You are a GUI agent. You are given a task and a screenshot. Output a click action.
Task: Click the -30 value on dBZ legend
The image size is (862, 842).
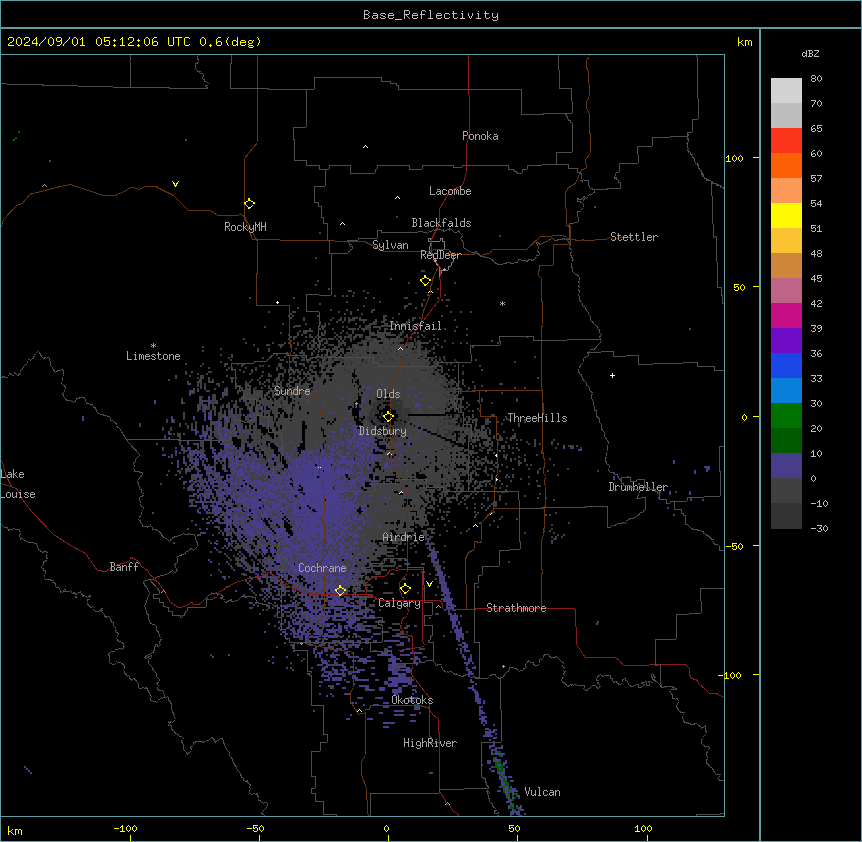(819, 529)
